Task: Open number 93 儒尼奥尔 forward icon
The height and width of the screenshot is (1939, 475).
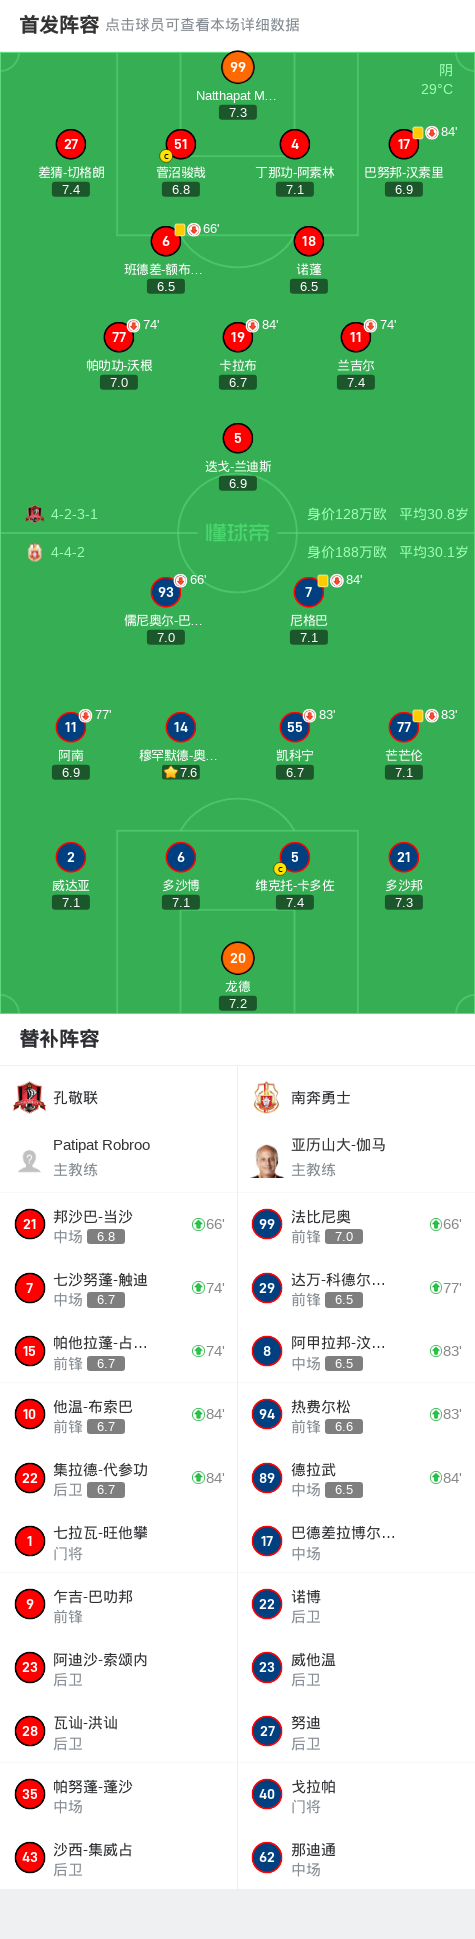Action: click(x=166, y=592)
